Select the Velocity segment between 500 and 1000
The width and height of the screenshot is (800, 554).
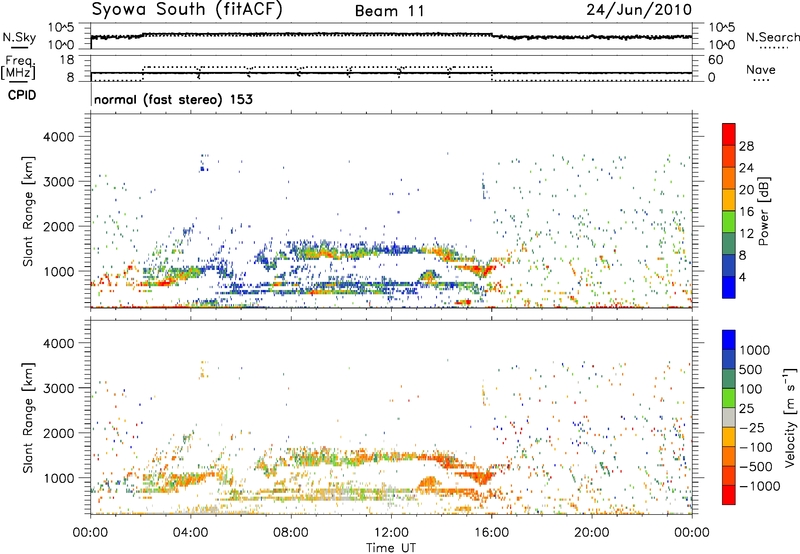click(729, 359)
